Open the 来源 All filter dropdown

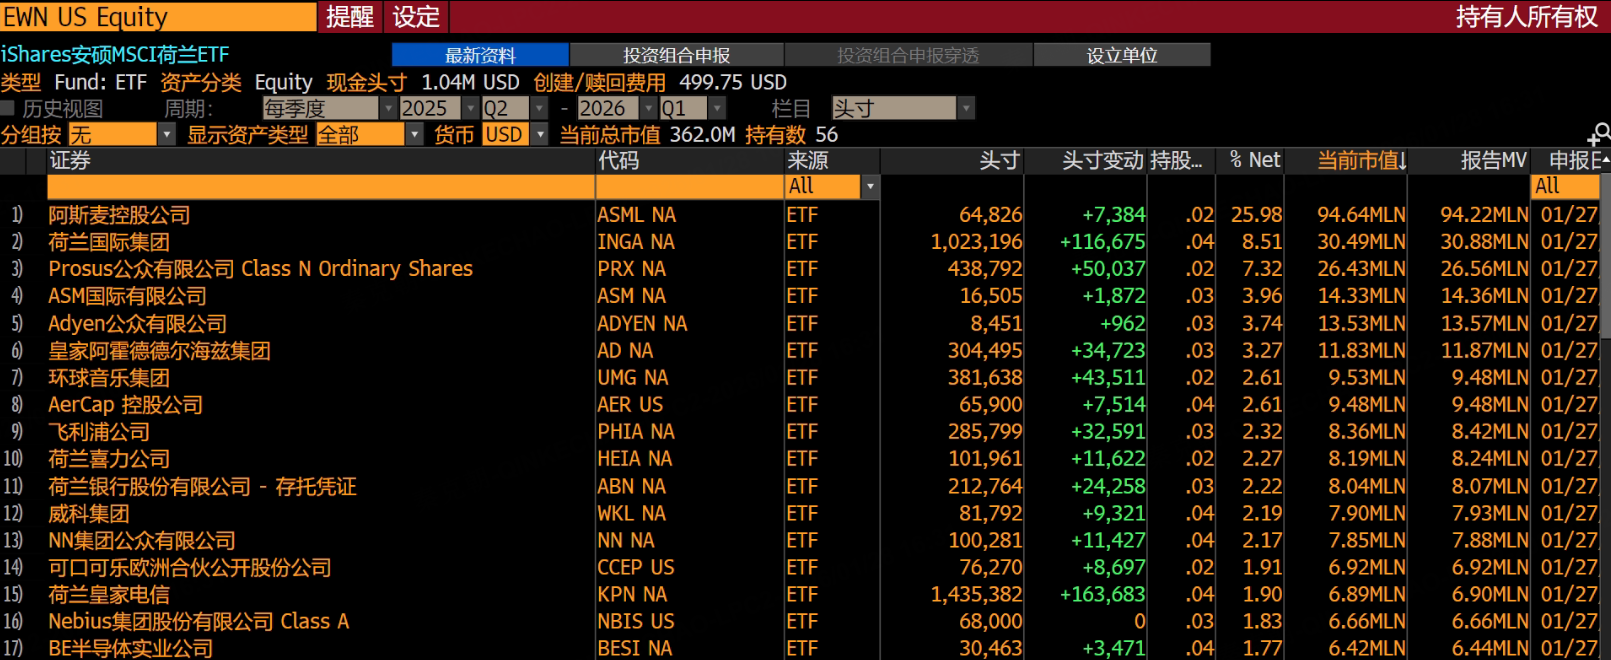tap(832, 187)
